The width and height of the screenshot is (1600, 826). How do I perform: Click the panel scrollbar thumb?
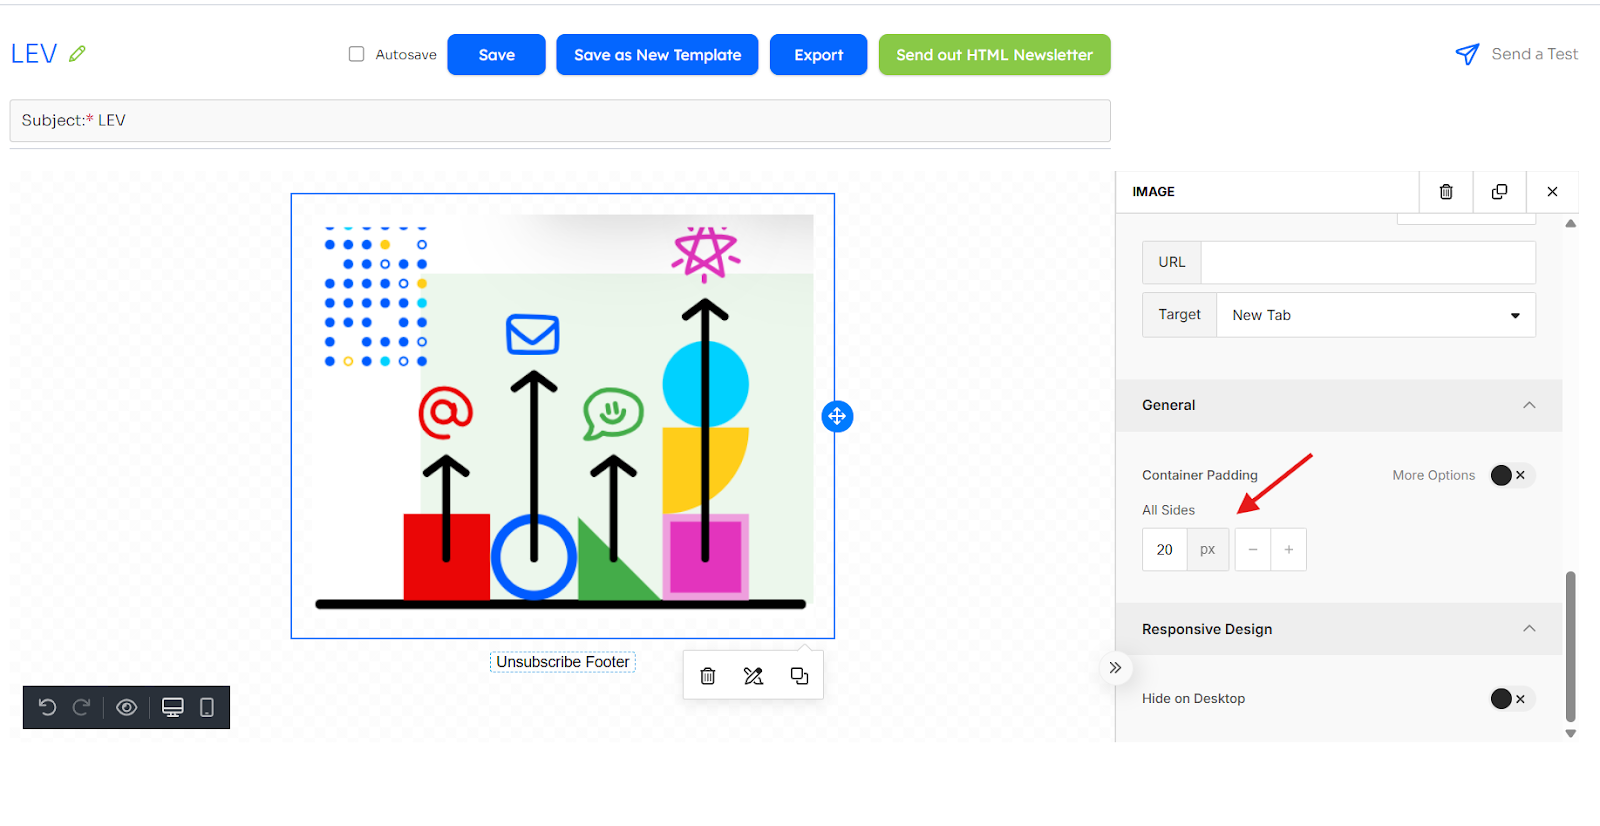pos(1570,646)
